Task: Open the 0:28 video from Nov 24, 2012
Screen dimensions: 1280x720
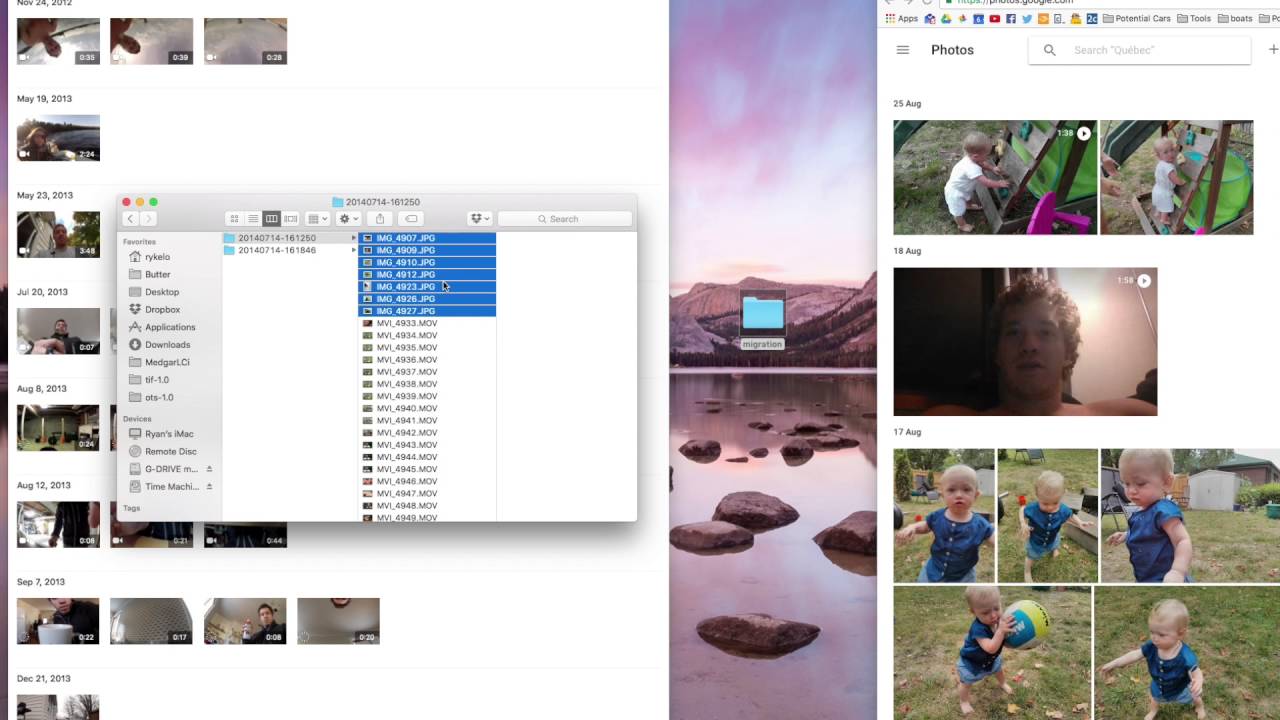Action: pos(245,41)
